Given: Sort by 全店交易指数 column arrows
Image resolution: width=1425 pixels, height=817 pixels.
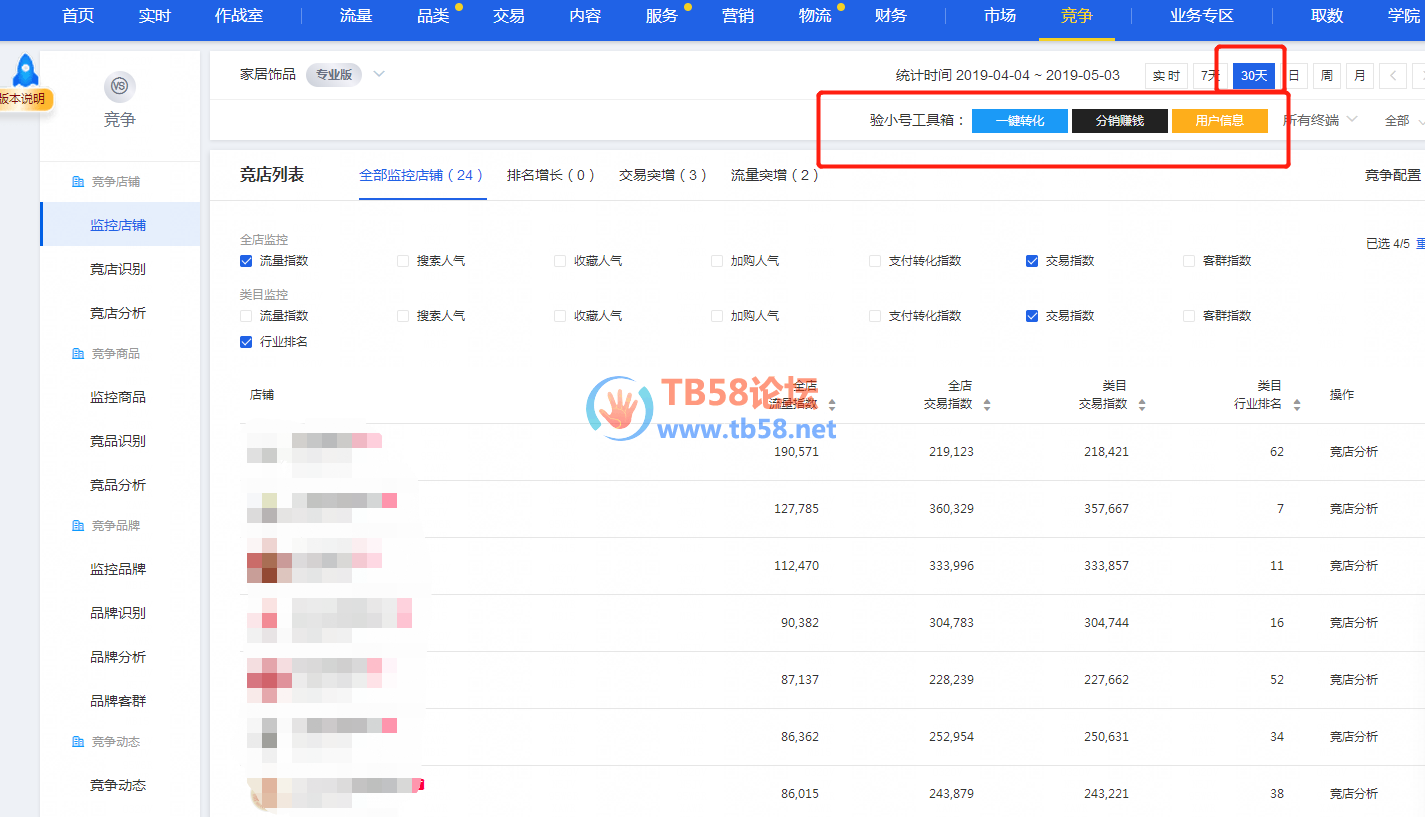Looking at the screenshot, I should (987, 405).
